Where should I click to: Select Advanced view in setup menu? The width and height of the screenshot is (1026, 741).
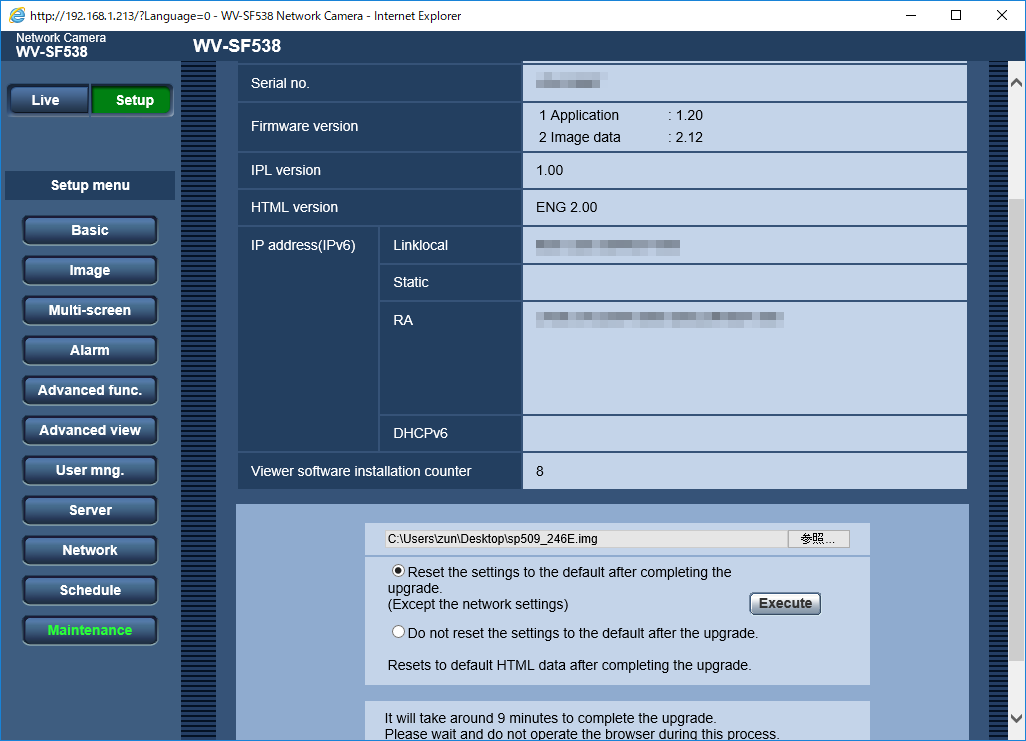tap(90, 430)
